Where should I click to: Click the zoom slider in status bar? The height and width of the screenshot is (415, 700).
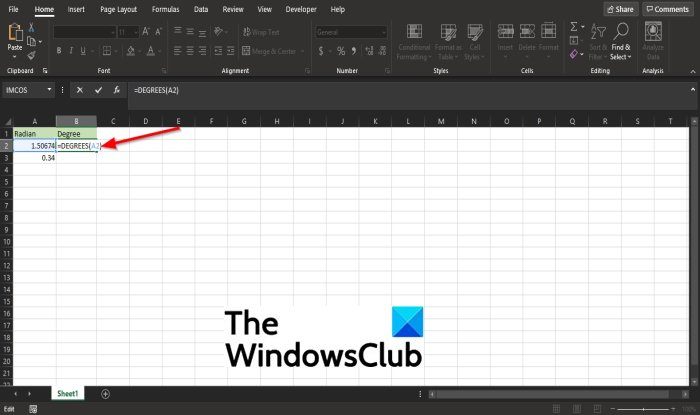click(643, 409)
